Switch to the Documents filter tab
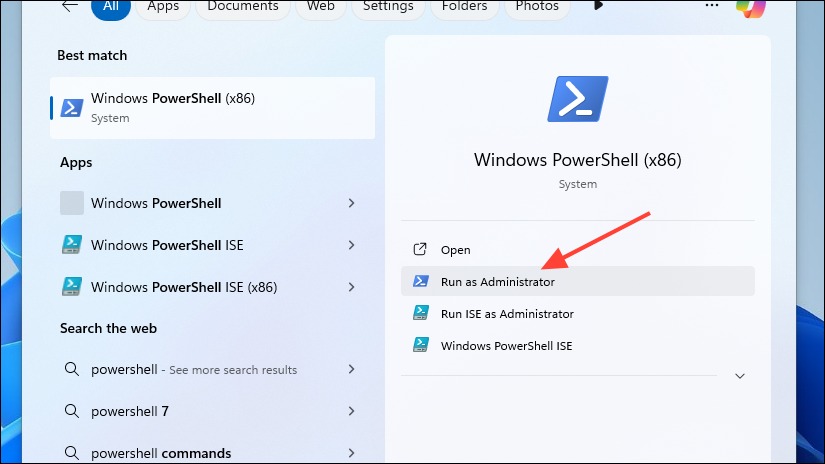 (243, 7)
